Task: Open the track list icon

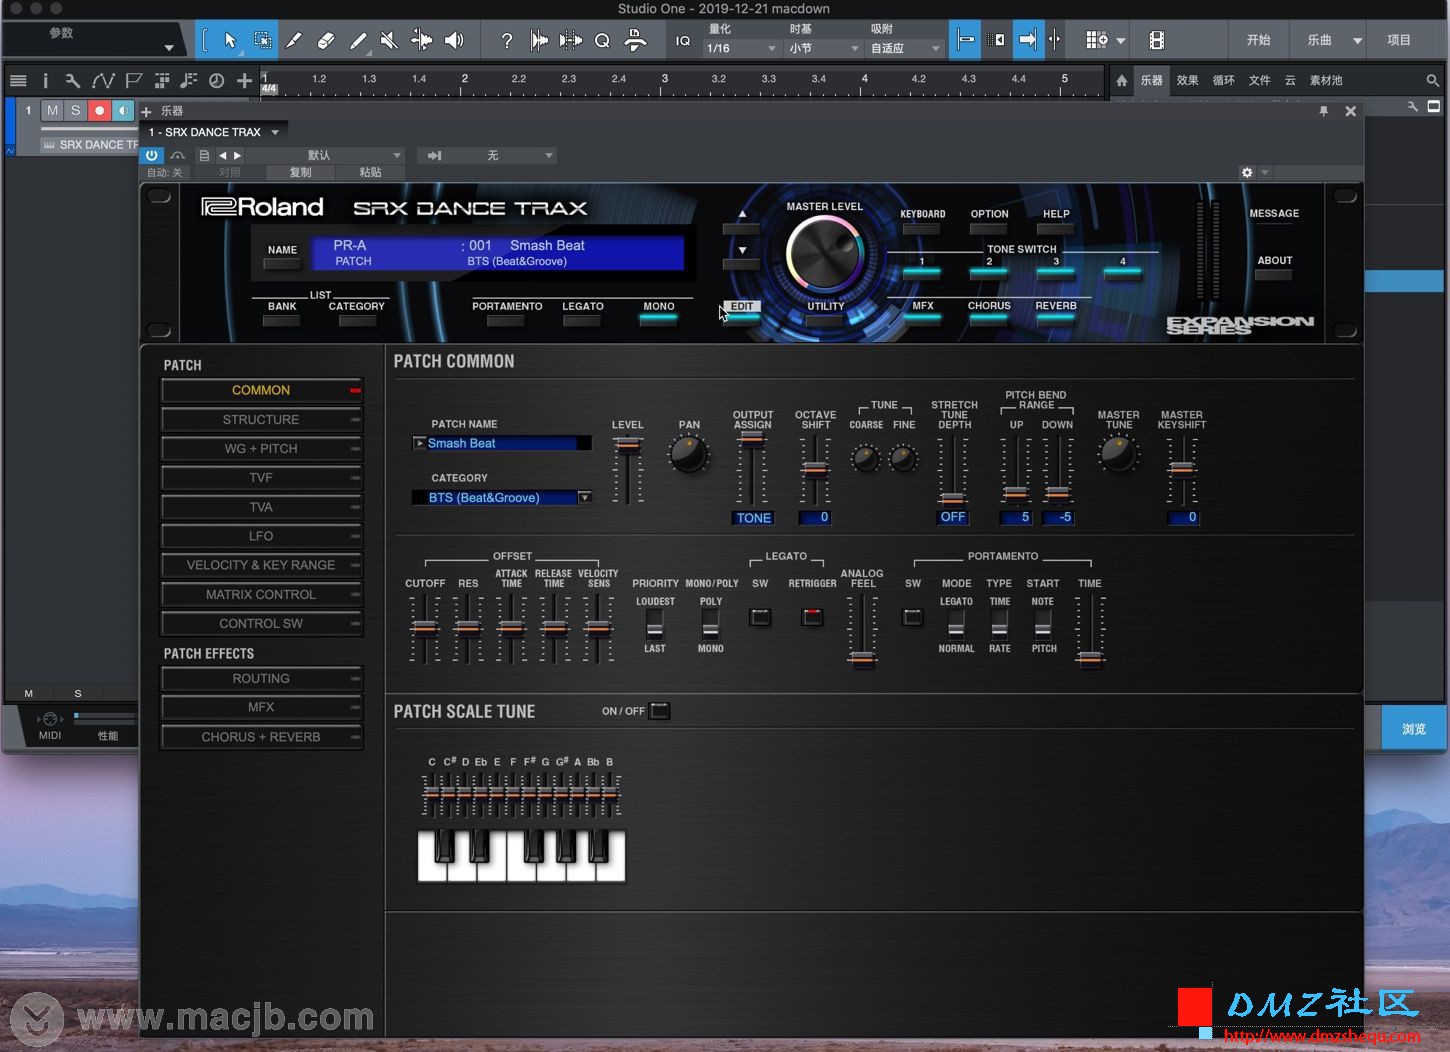Action: (x=18, y=81)
